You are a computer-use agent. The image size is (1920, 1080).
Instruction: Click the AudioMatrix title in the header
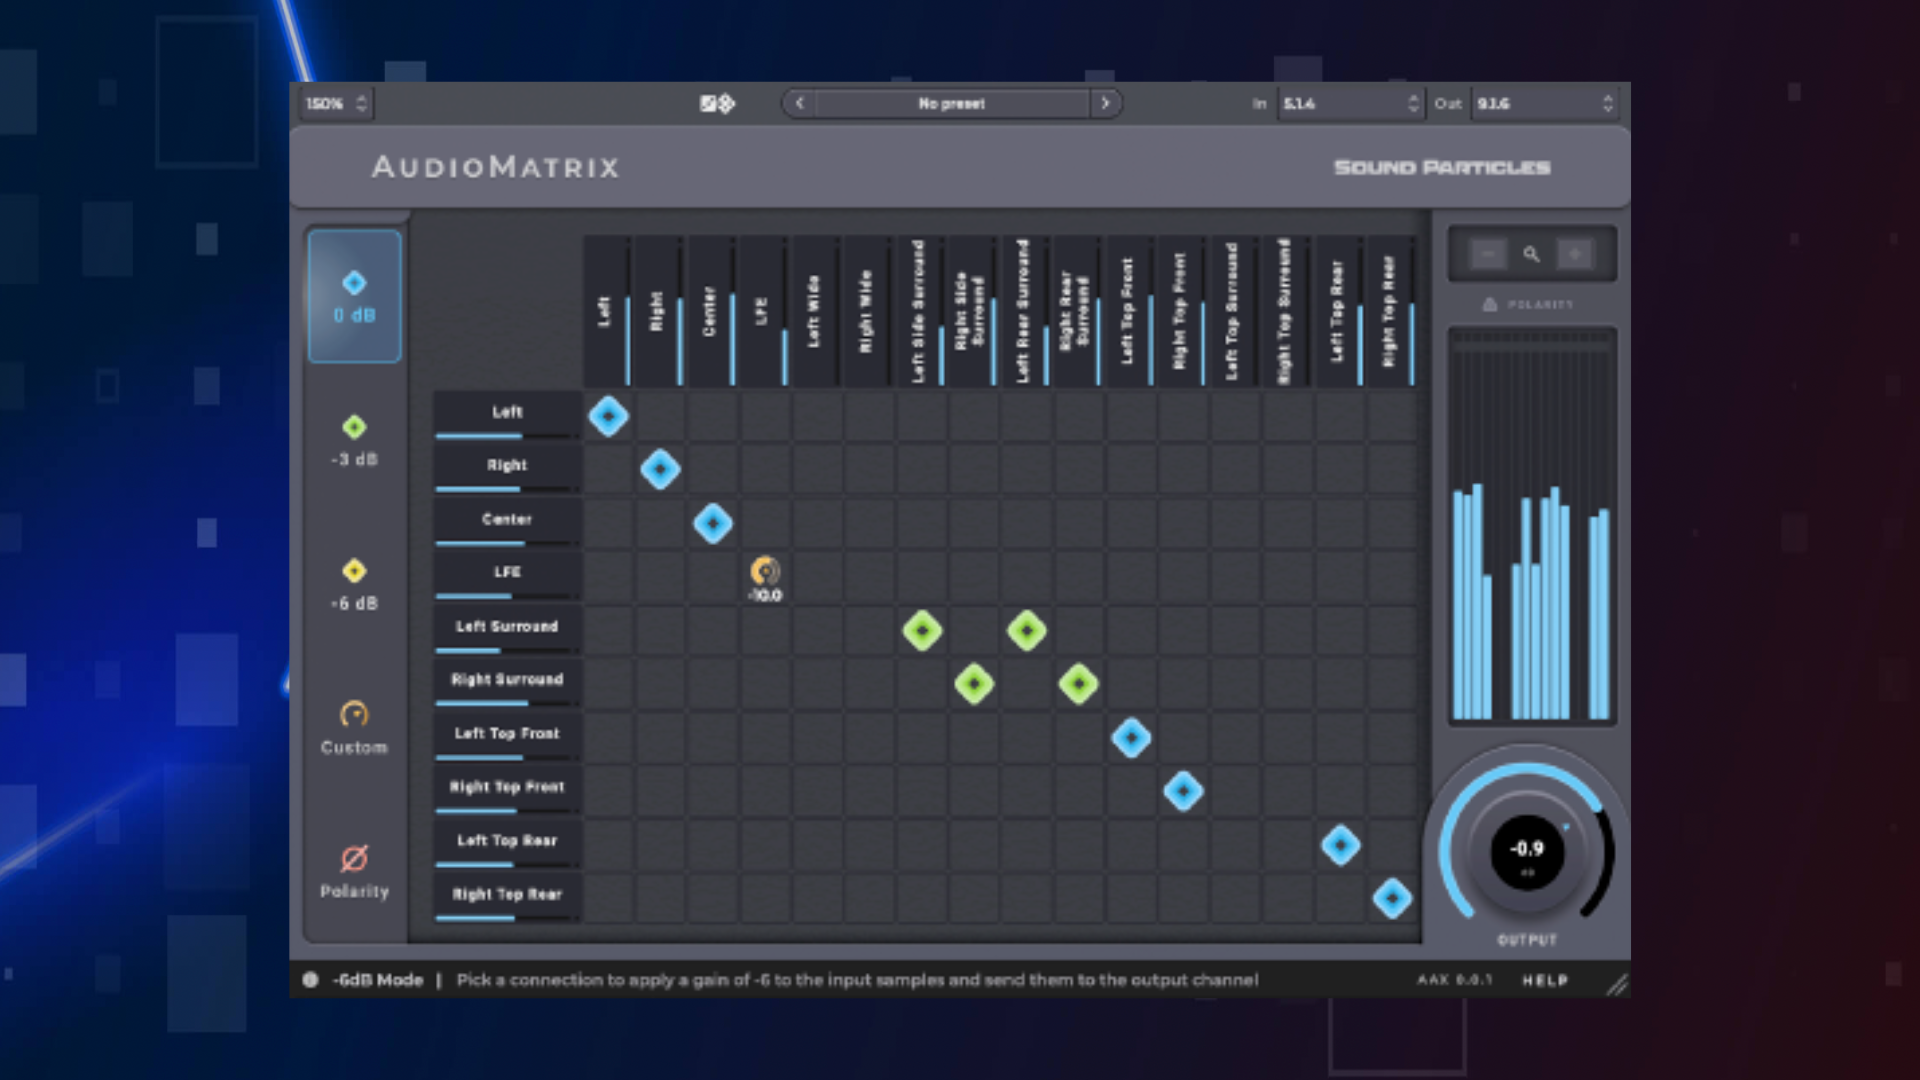coord(494,166)
